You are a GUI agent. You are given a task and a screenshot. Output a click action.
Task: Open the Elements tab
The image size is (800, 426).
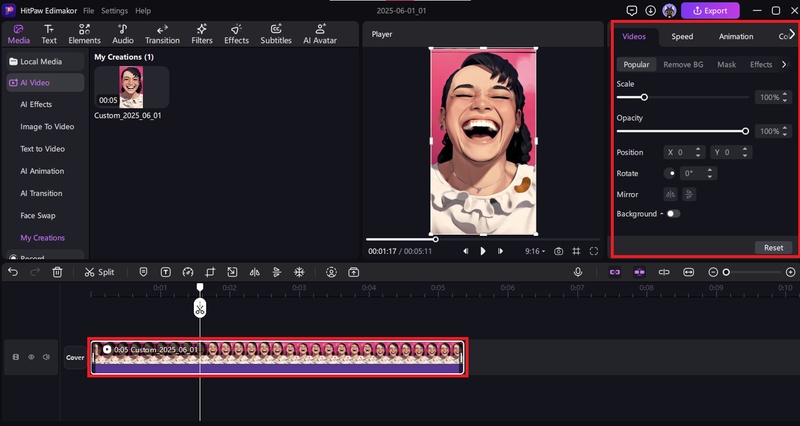point(84,34)
